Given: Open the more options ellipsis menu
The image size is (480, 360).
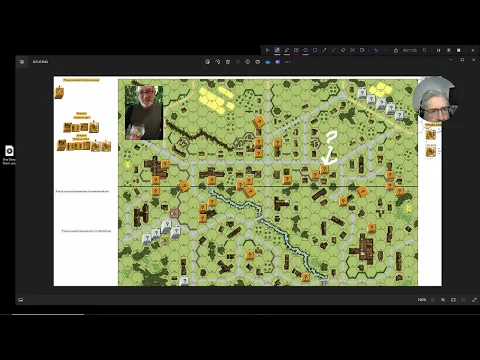Looking at the screenshot, I should (x=288, y=62).
